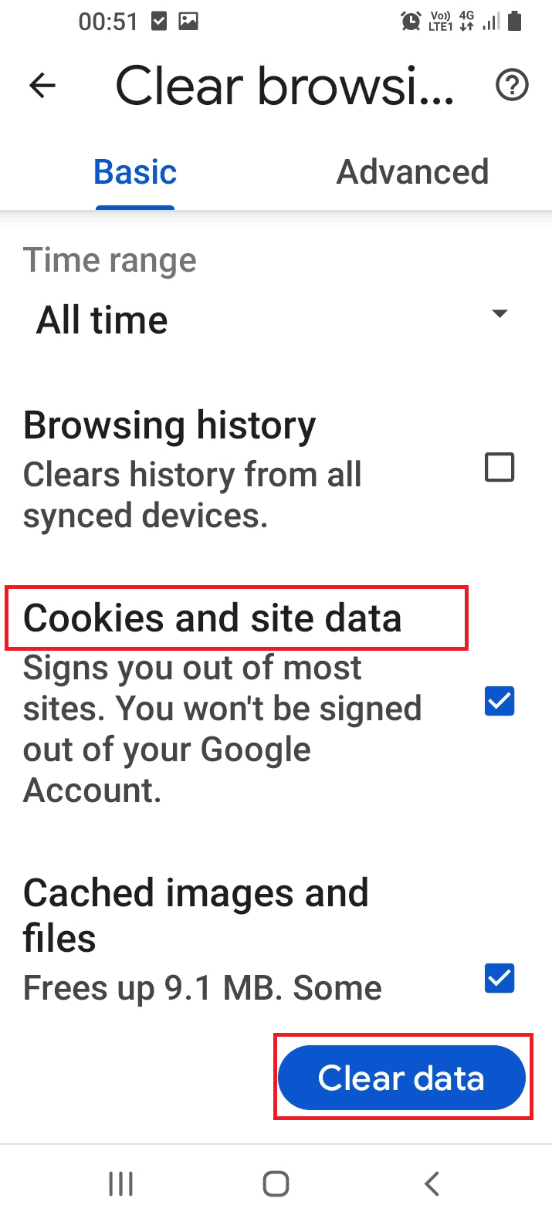Tap the signal strength icon

point(492,20)
